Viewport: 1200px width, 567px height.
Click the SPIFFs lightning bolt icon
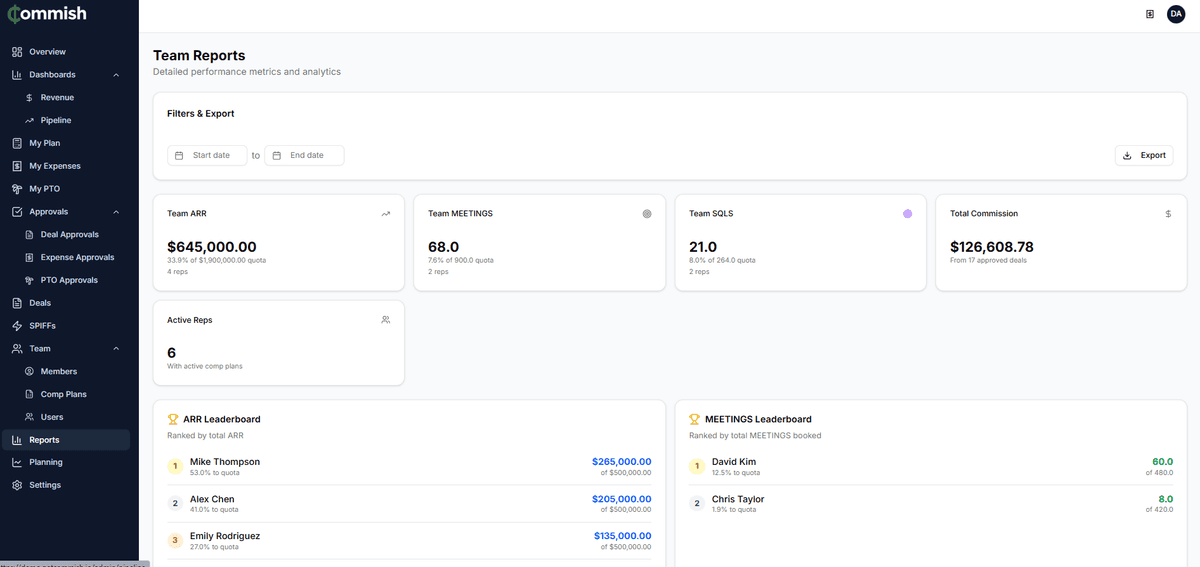click(17, 326)
